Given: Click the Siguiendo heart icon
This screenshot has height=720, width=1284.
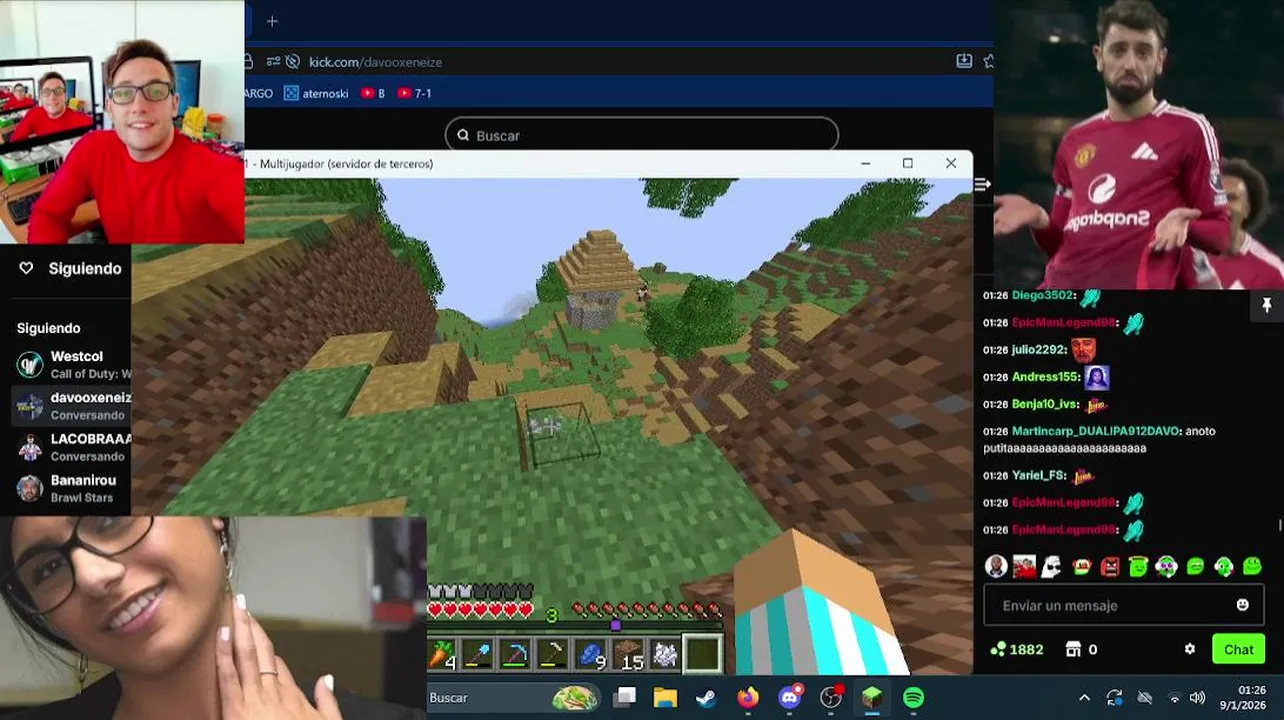Looking at the screenshot, I should 27,268.
